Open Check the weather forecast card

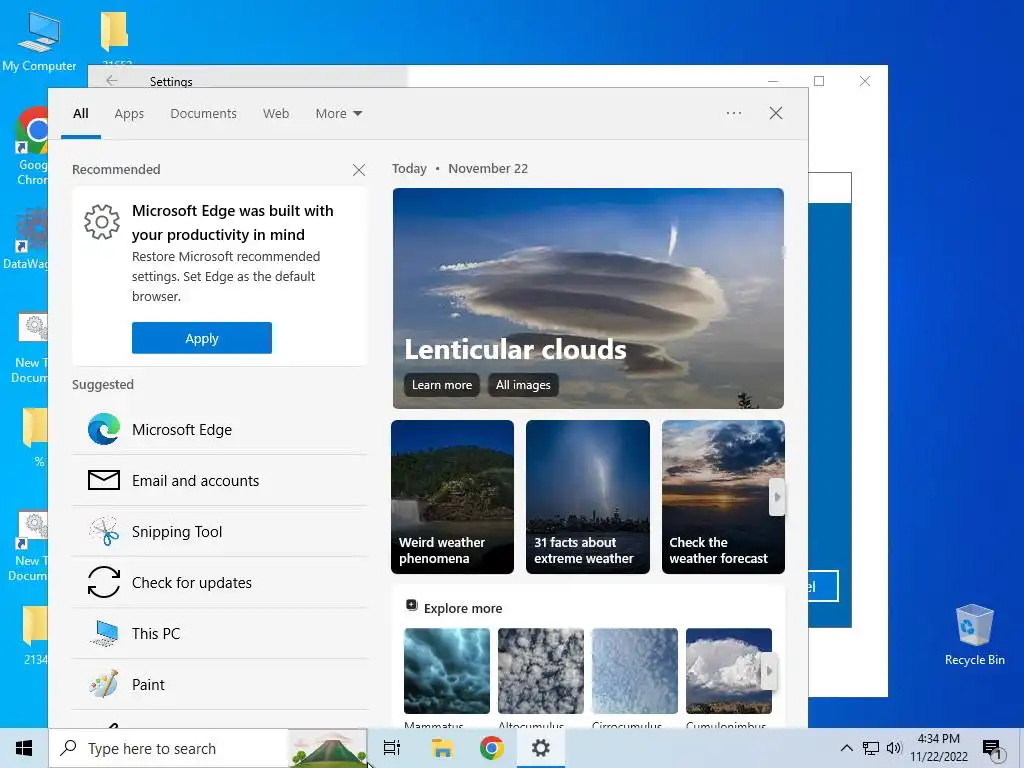click(723, 497)
